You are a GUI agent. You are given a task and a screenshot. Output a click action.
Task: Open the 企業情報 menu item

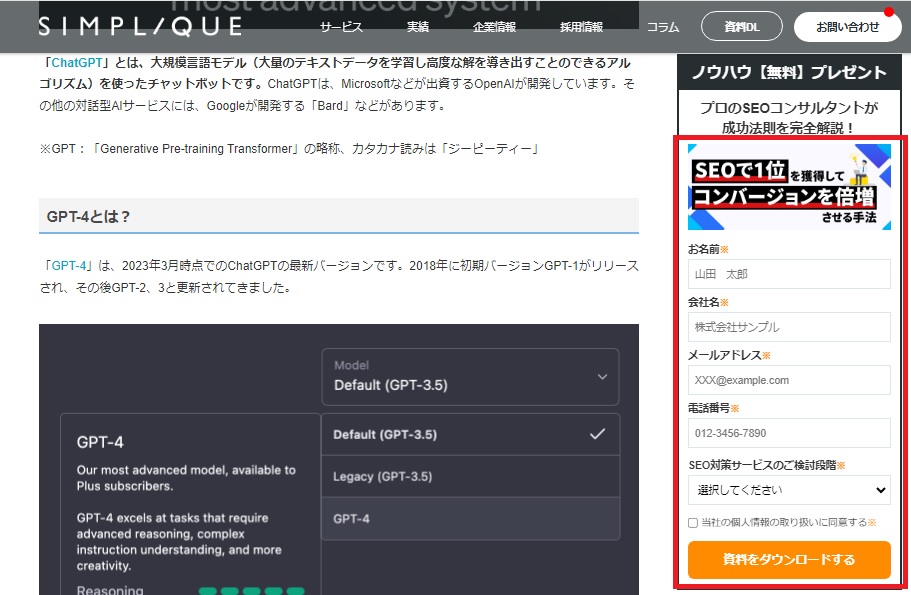[x=494, y=27]
